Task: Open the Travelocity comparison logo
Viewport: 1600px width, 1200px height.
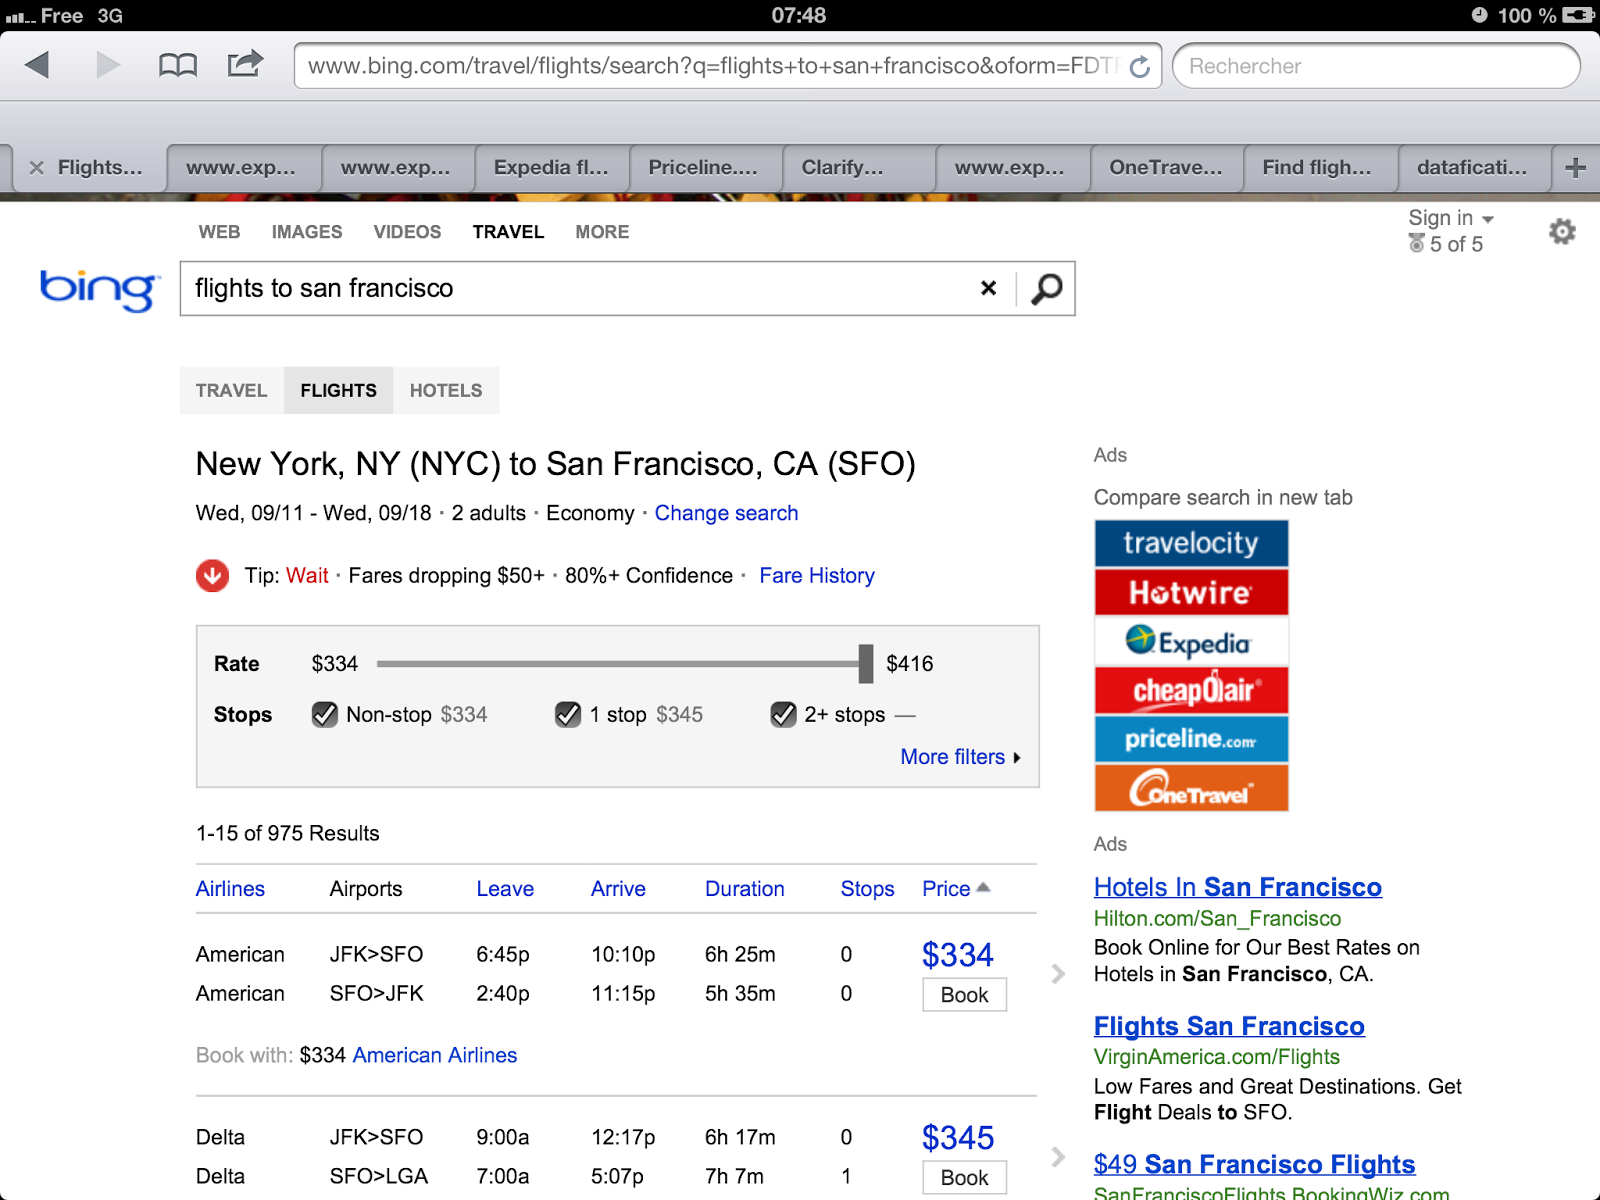Action: coord(1191,543)
